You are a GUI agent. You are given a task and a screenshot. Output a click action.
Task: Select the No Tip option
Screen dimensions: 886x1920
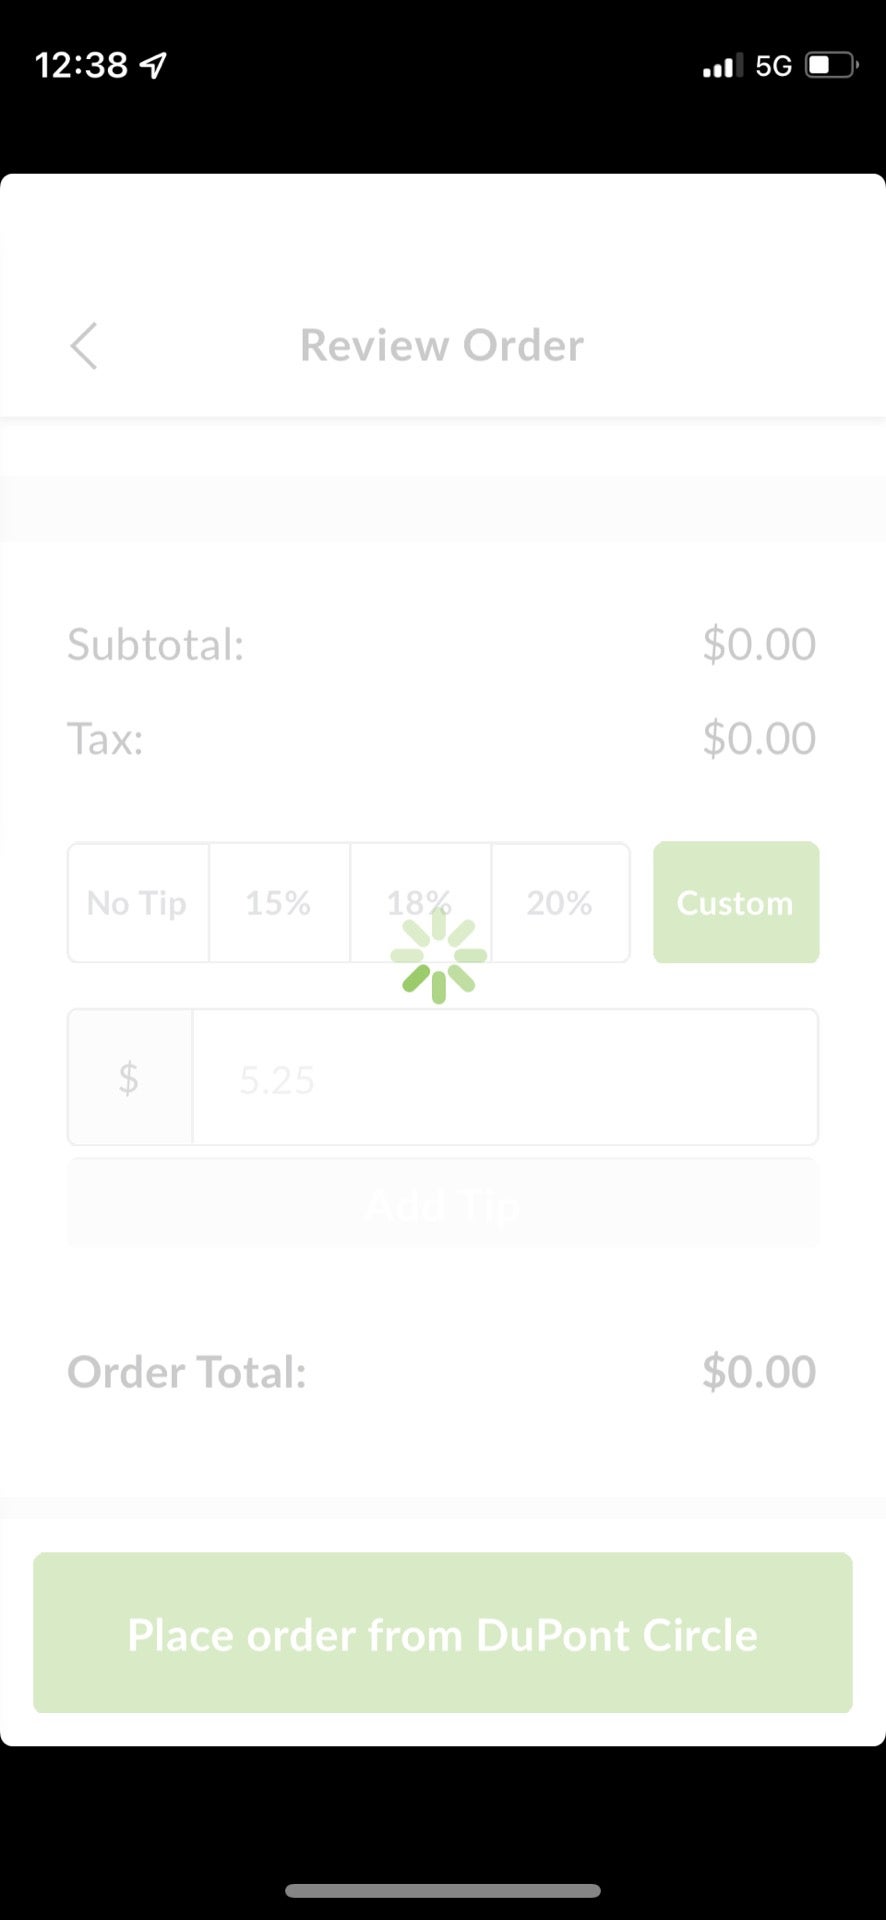[138, 903]
